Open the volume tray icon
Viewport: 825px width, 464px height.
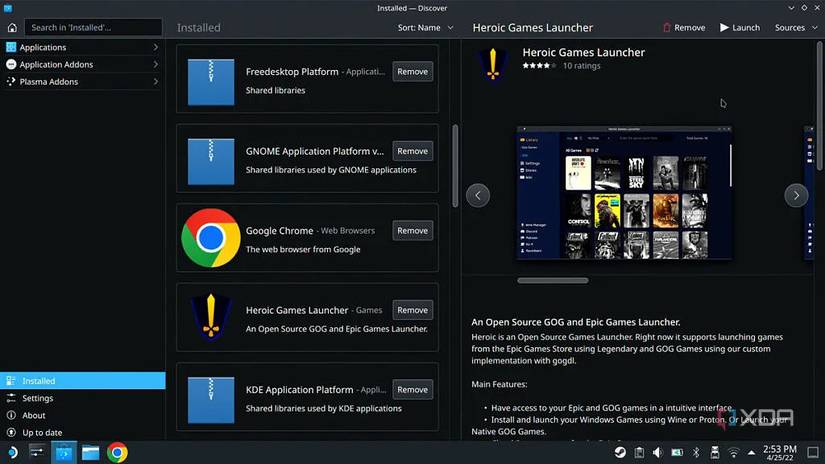pyautogui.click(x=658, y=452)
